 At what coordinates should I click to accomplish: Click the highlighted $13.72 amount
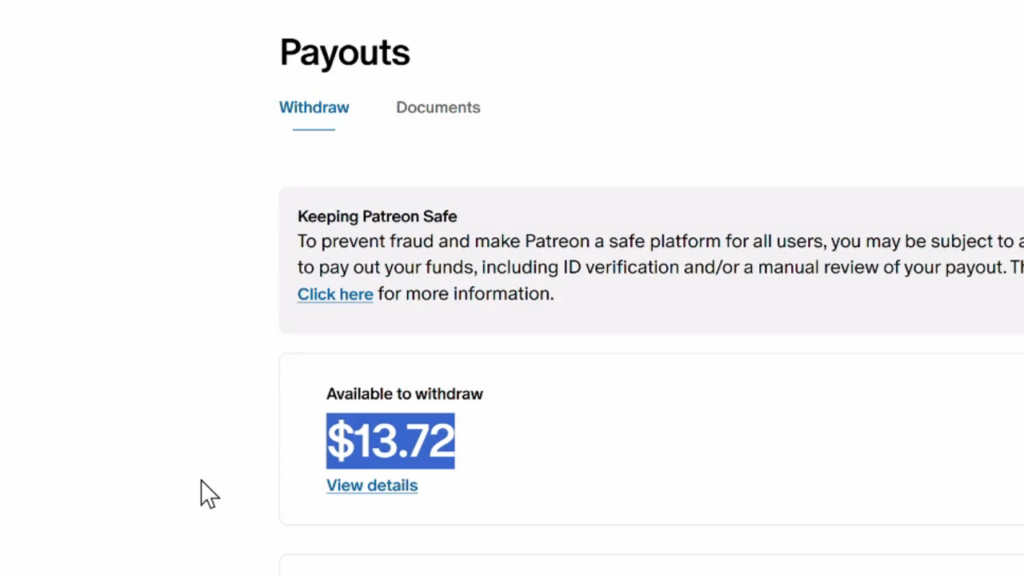click(x=391, y=441)
